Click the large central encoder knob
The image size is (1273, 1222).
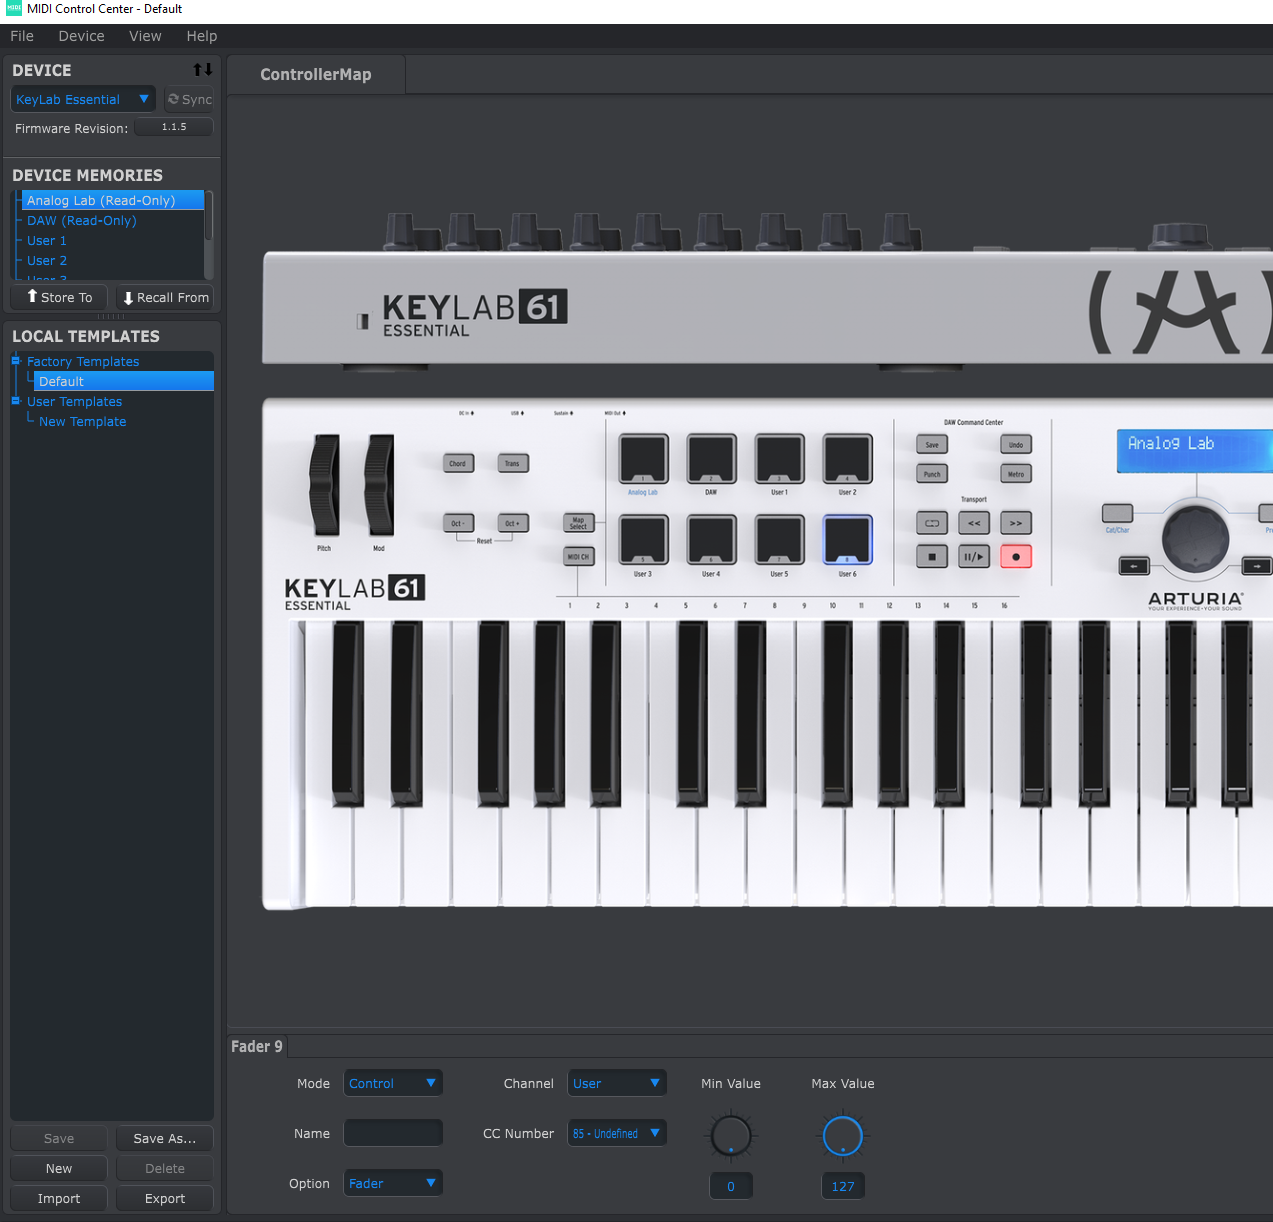1195,540
